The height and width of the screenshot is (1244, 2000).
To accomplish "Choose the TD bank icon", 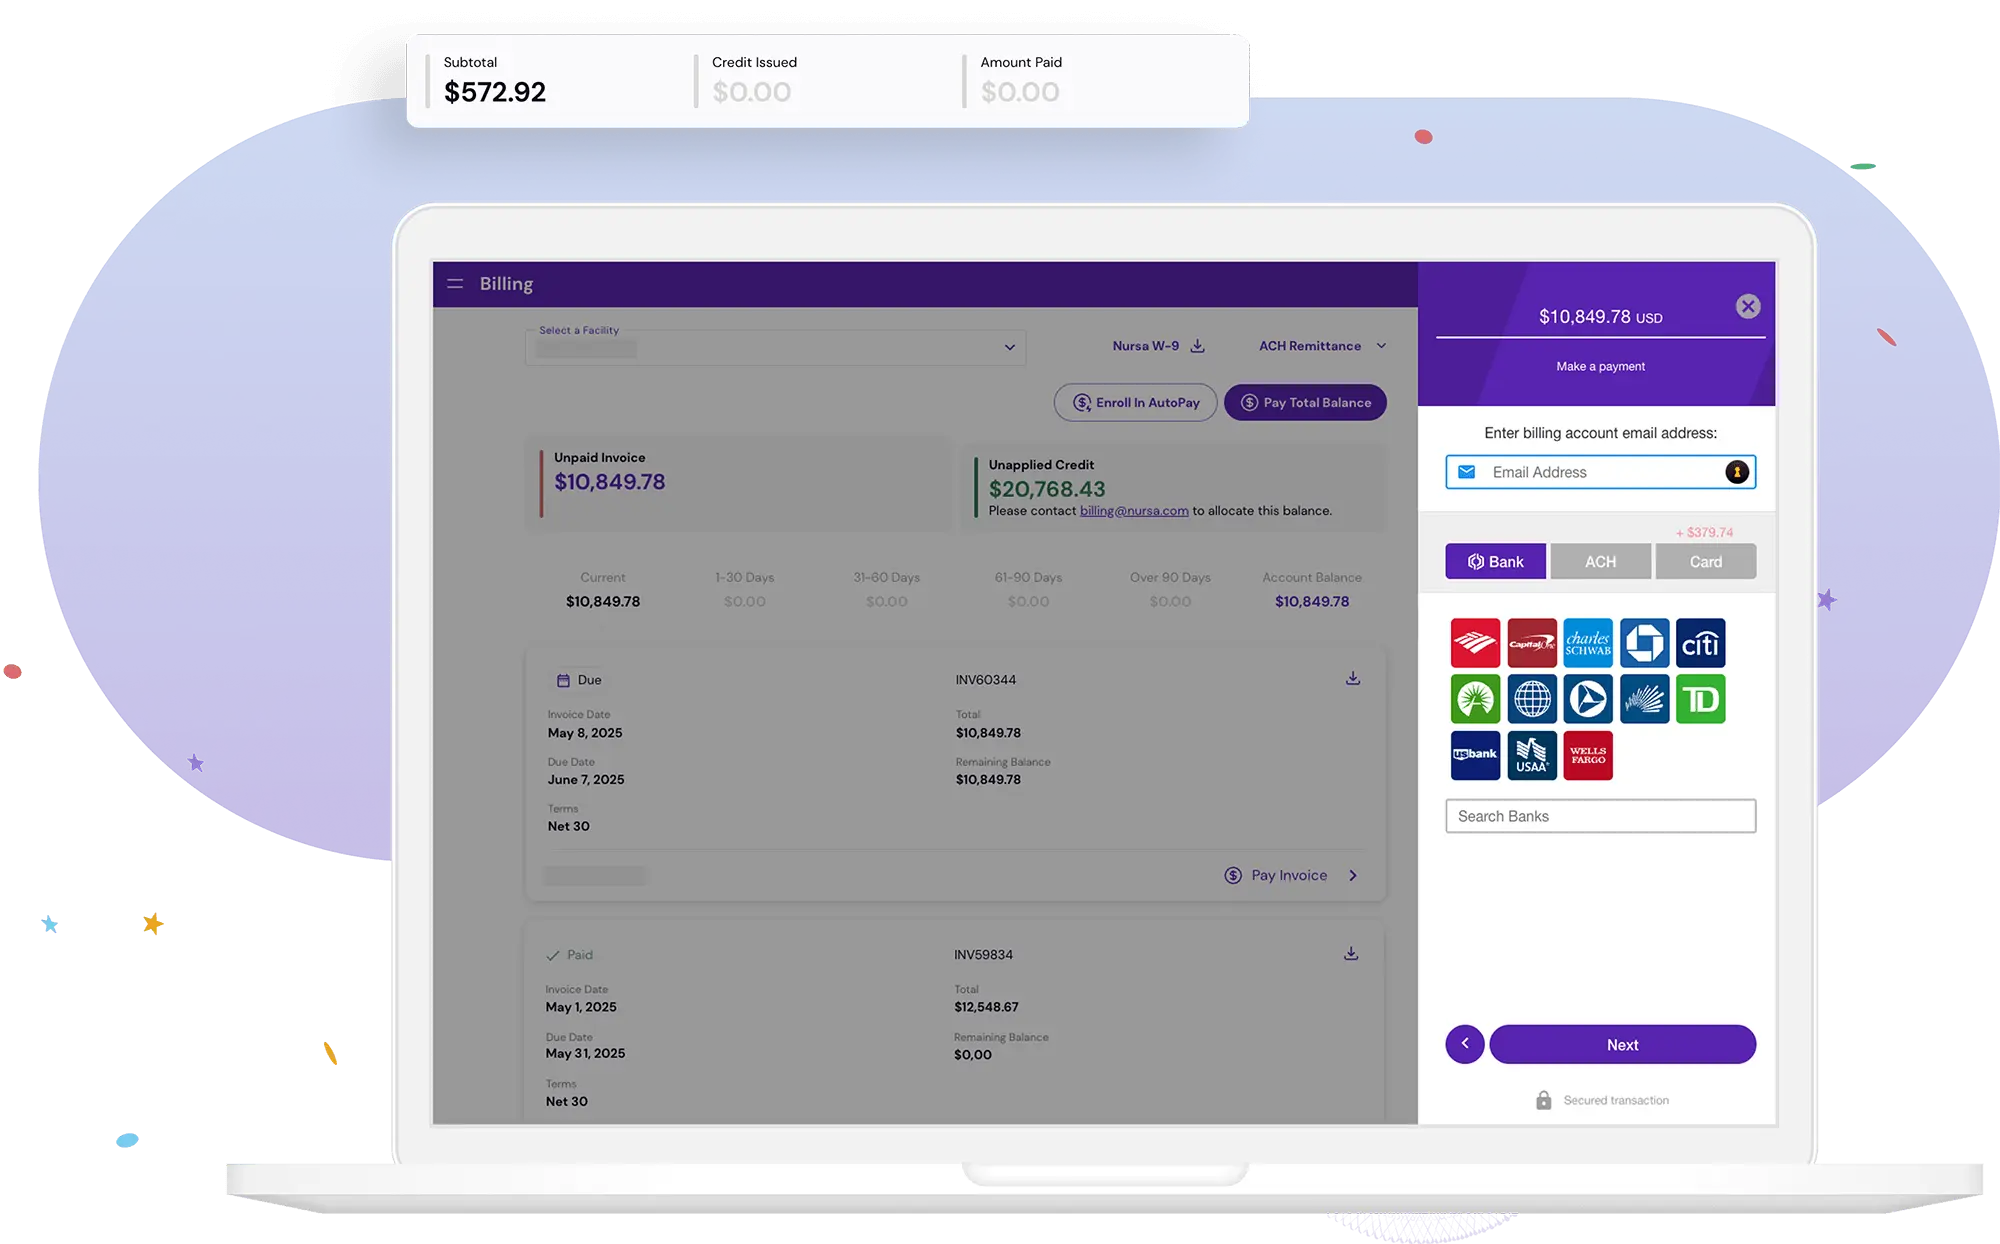I will pyautogui.click(x=1700, y=699).
